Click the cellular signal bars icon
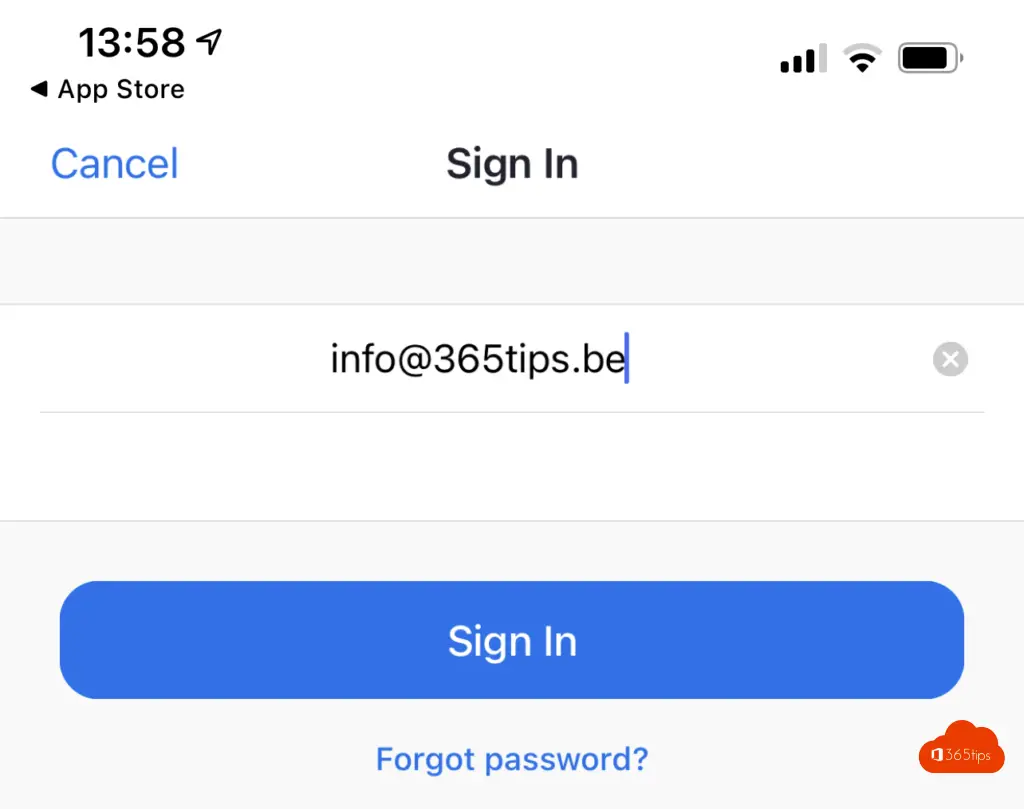This screenshot has height=809, width=1024. 803,59
